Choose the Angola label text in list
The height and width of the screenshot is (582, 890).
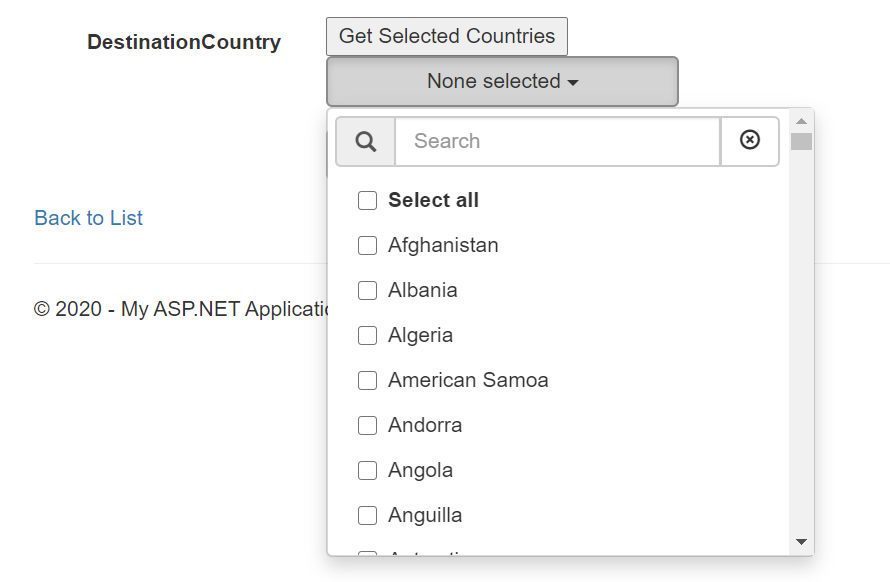click(421, 470)
